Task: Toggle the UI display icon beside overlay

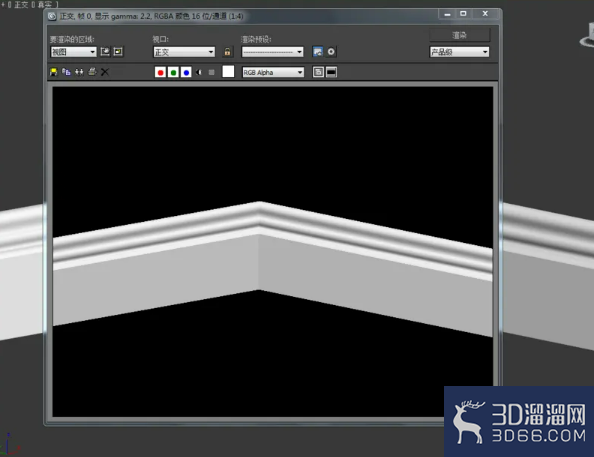Action: pyautogui.click(x=331, y=72)
